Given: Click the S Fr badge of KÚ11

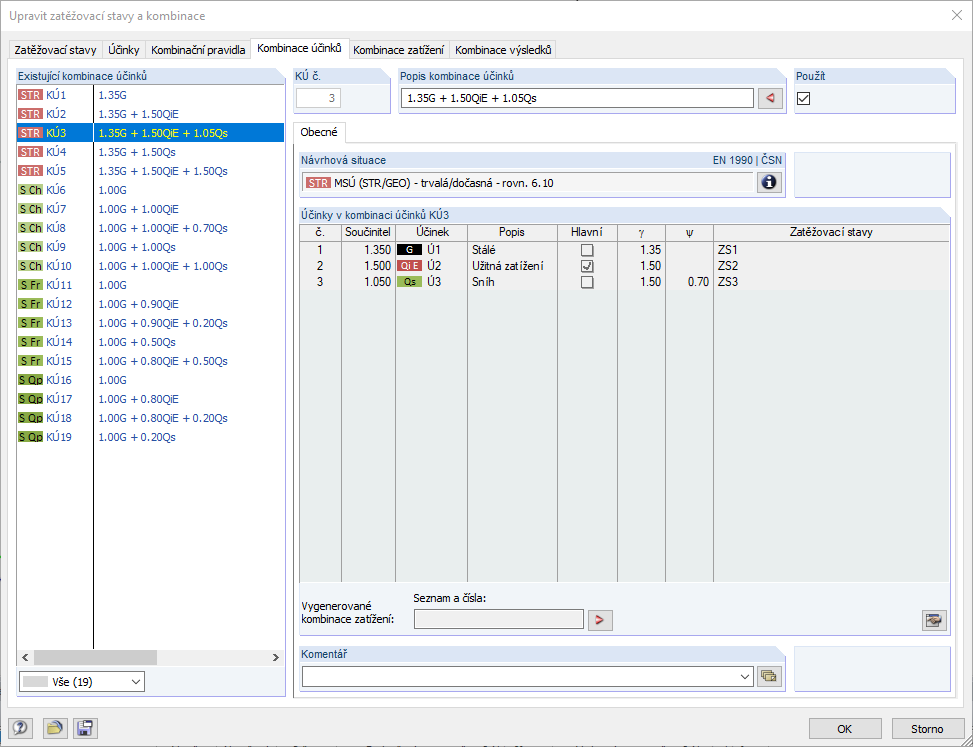Looking at the screenshot, I should pos(30,285).
